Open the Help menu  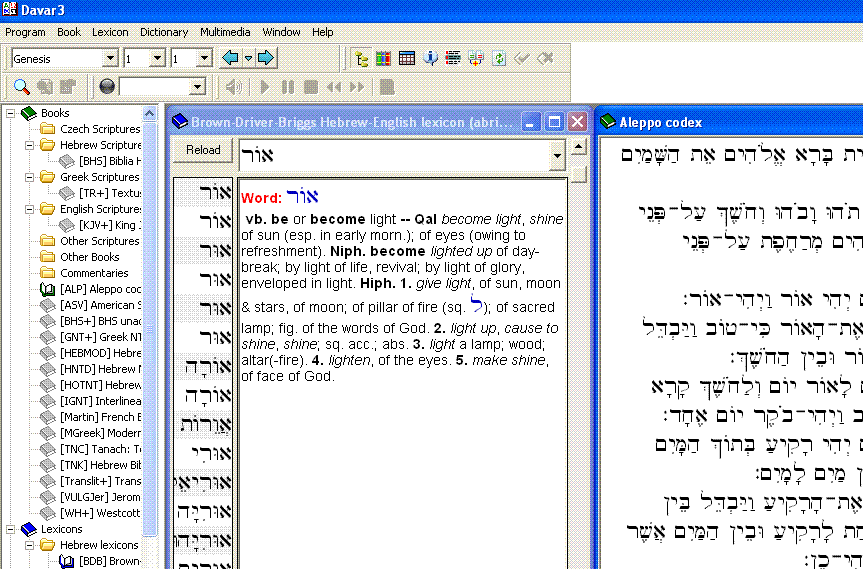tap(323, 32)
